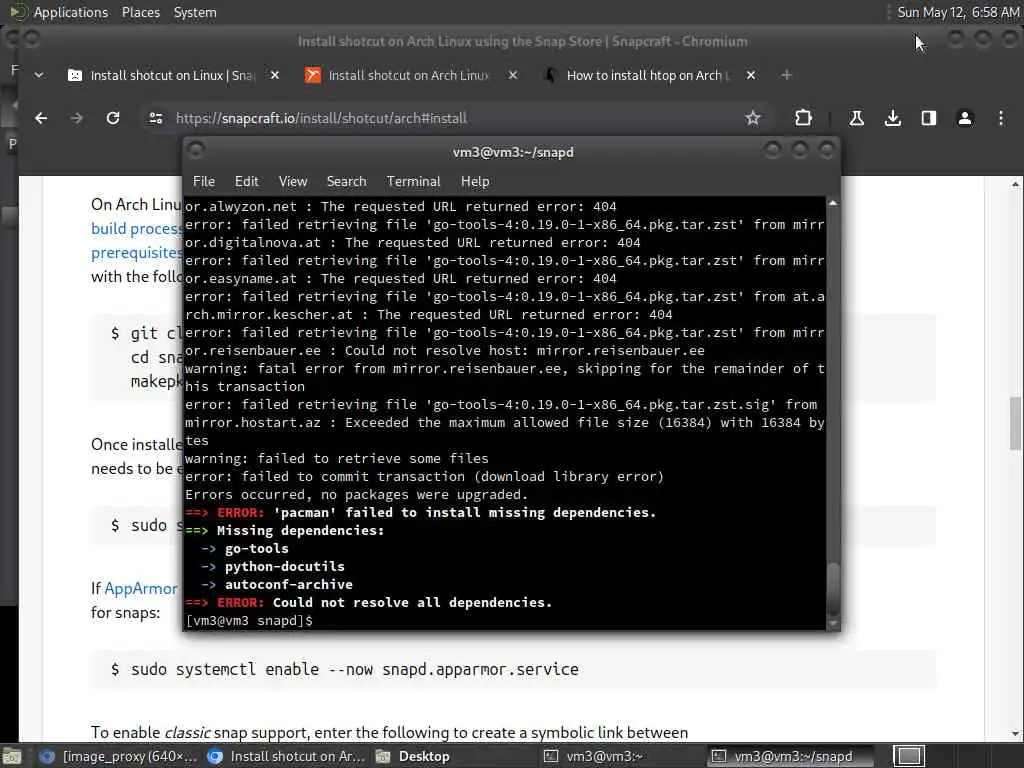This screenshot has width=1024, height=768.
Task: Open terminal File menu
Action: pyautogui.click(x=204, y=182)
